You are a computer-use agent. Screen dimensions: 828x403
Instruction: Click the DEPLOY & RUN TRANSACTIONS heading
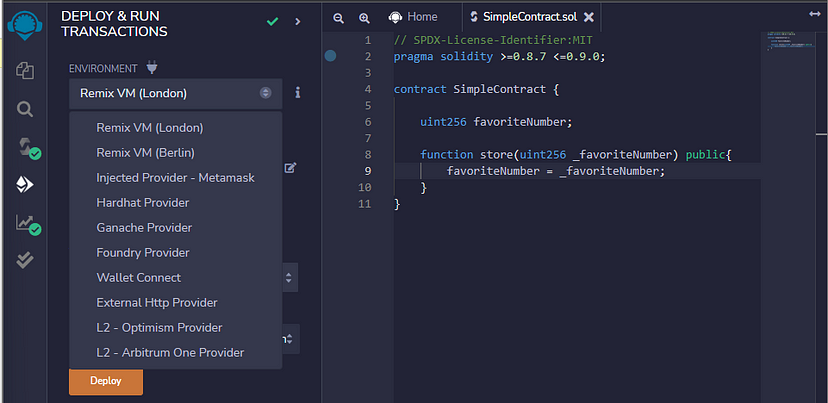tap(114, 24)
